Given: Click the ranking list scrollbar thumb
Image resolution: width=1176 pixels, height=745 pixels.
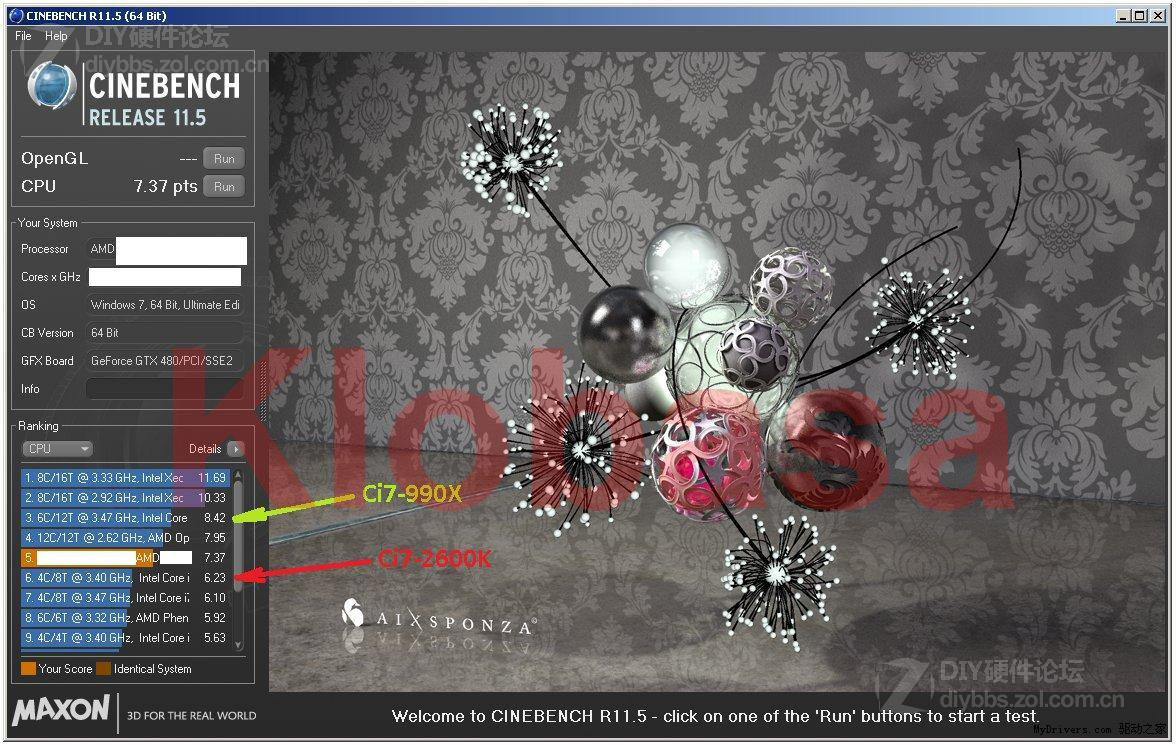Looking at the screenshot, I should click(x=238, y=535).
